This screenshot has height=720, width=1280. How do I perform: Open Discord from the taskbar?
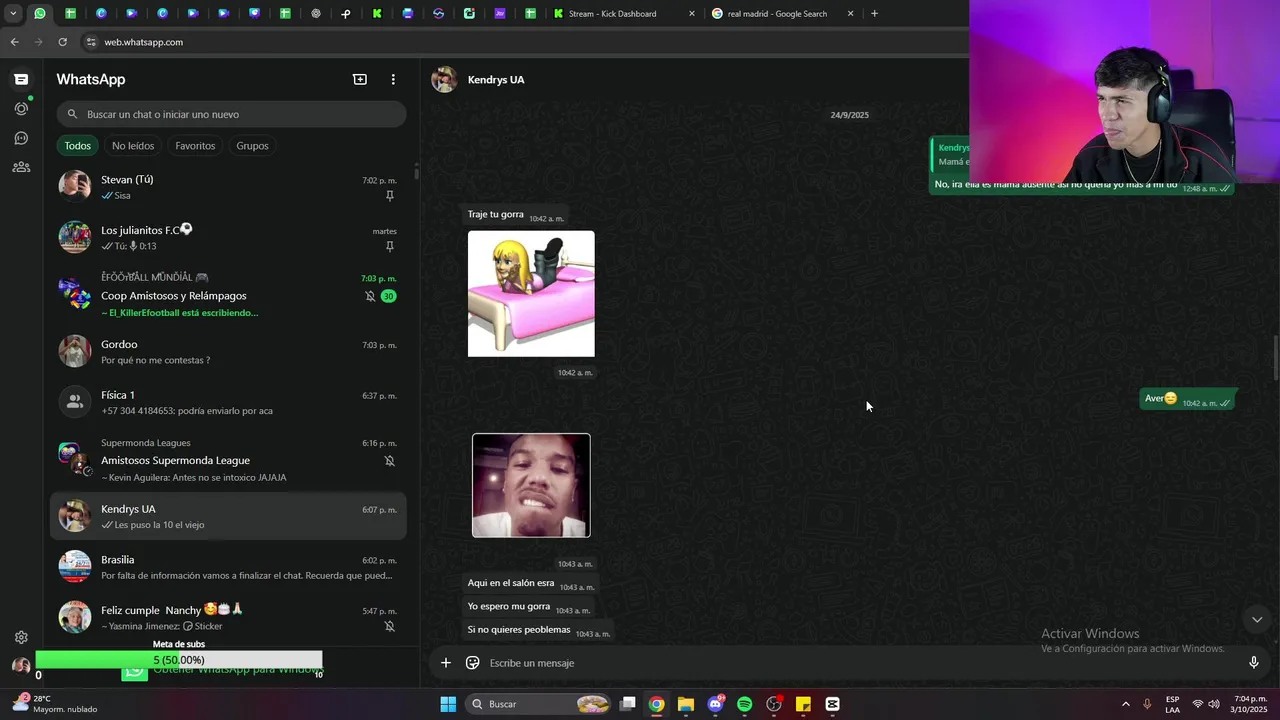click(715, 704)
